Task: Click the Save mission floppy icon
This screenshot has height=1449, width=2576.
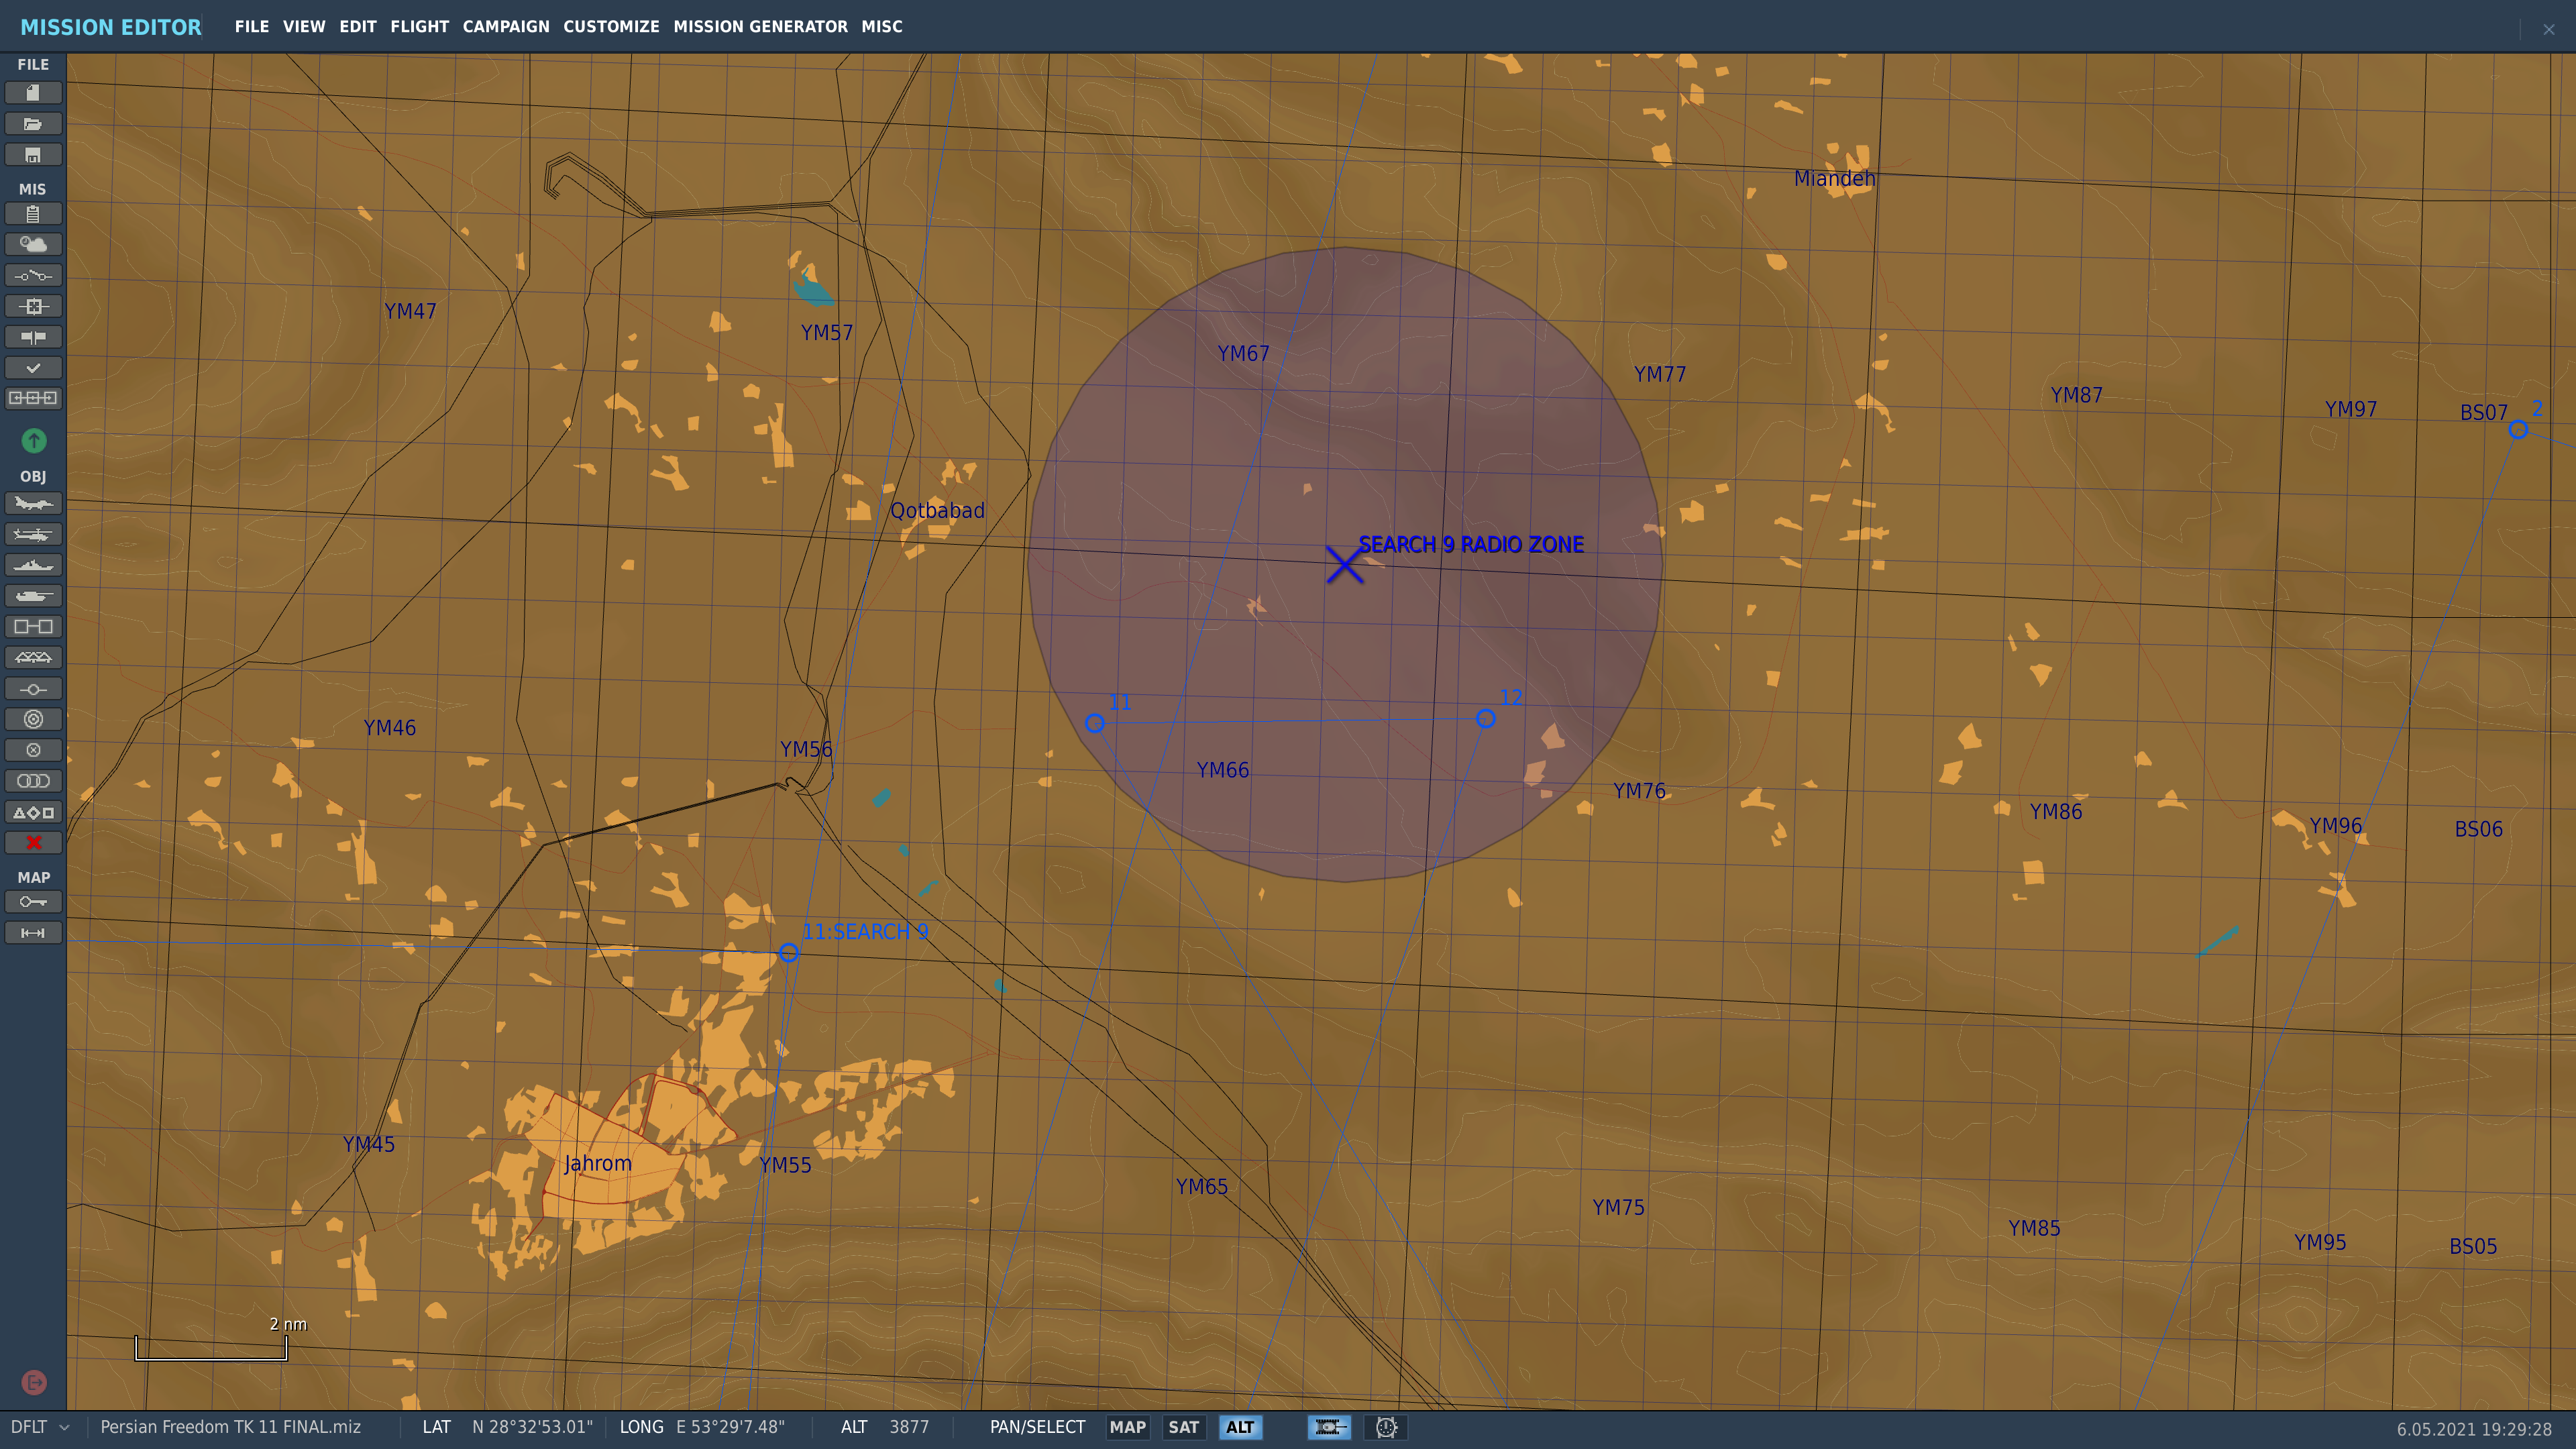Action: pyautogui.click(x=33, y=155)
